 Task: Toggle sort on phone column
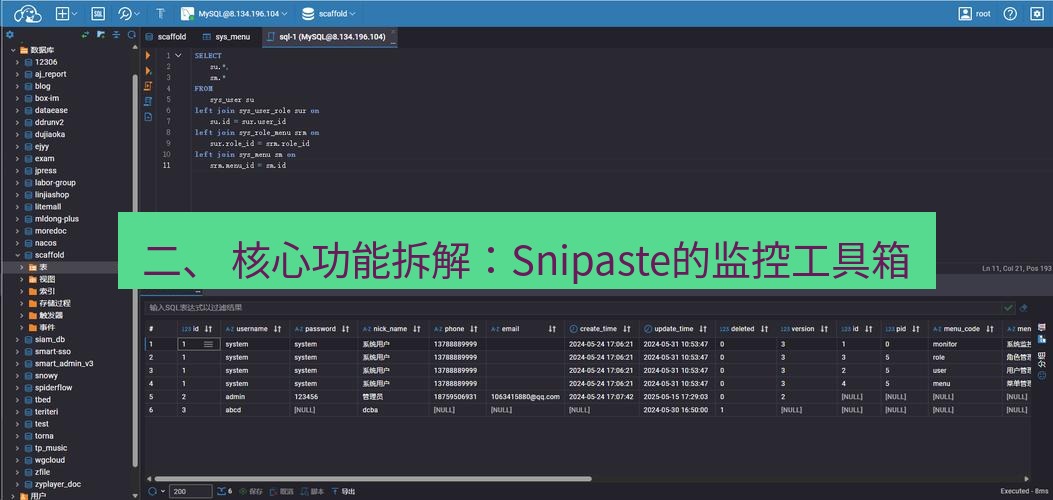[x=473, y=329]
